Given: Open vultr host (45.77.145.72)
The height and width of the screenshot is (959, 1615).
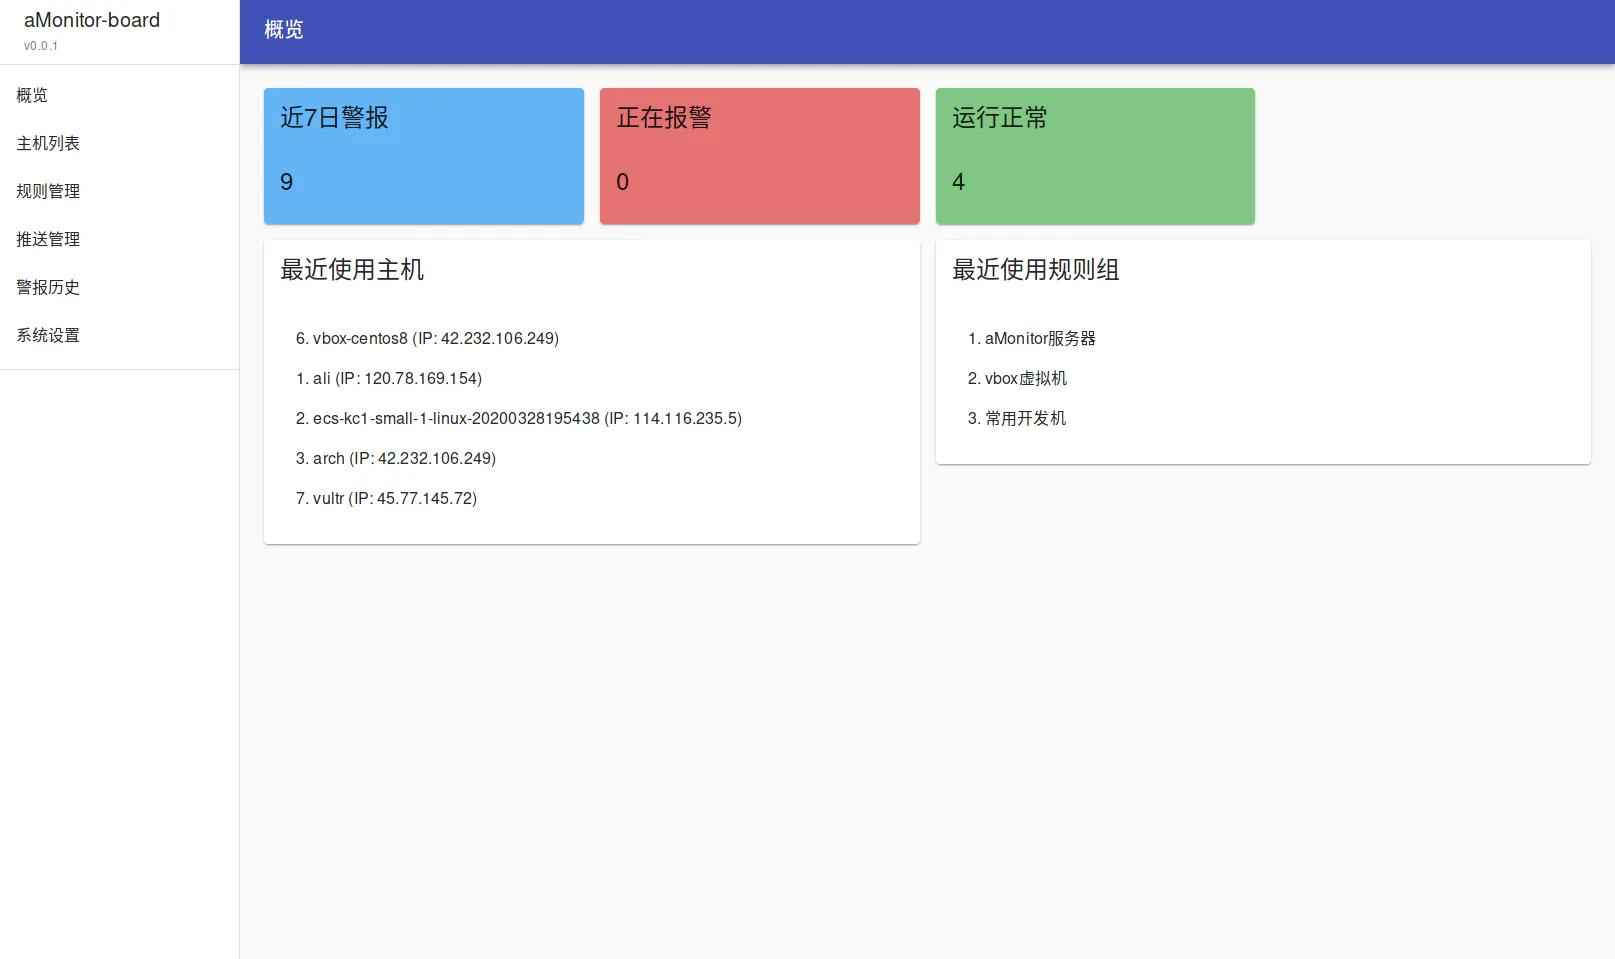Looking at the screenshot, I should pyautogui.click(x=386, y=499).
